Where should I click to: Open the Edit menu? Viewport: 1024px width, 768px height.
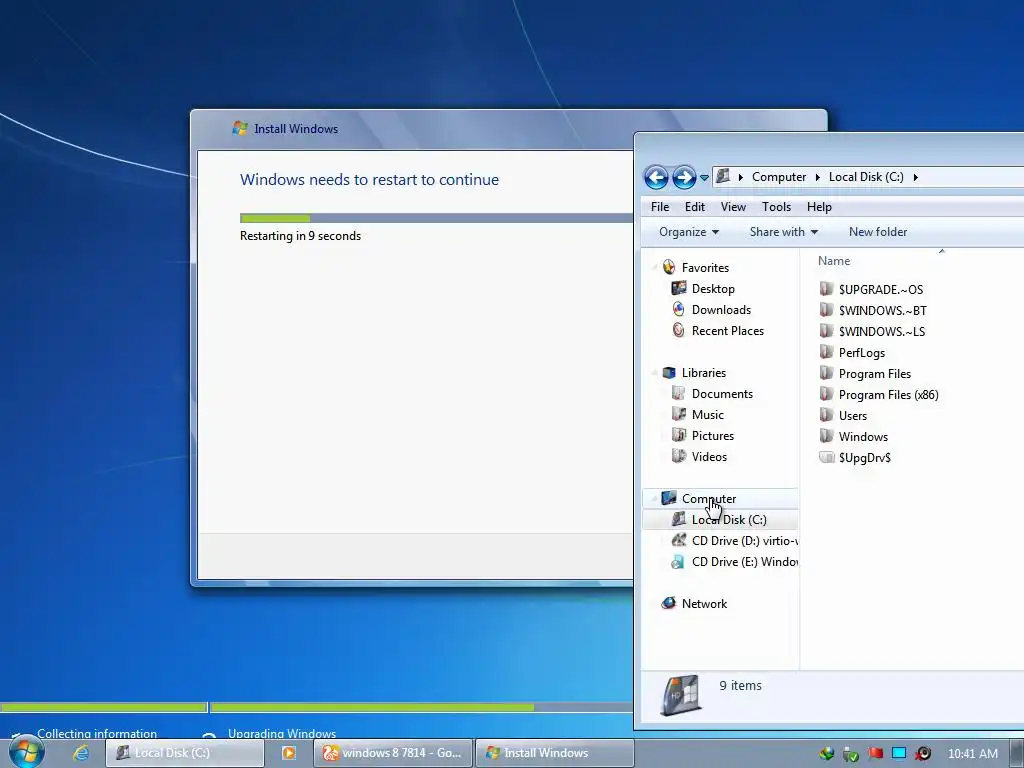[x=694, y=207]
